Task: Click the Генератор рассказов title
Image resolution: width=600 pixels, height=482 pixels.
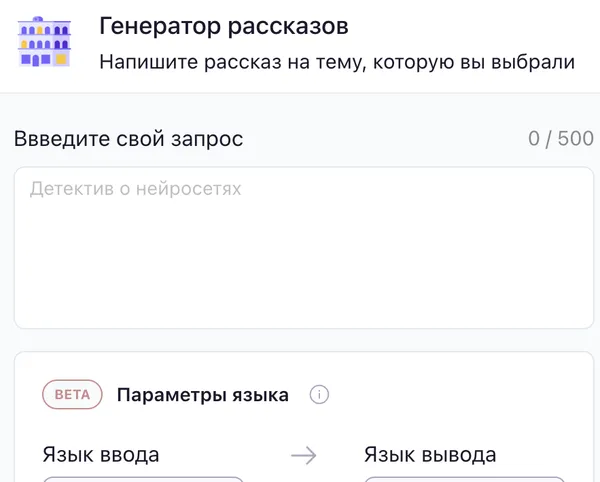Action: click(224, 25)
